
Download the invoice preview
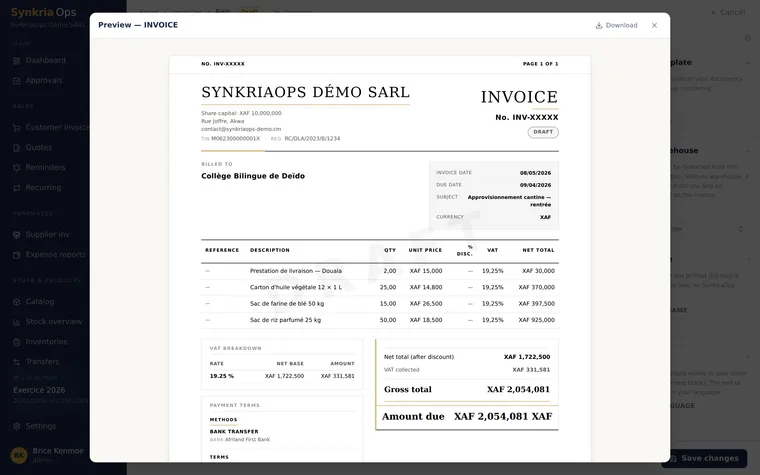(x=616, y=25)
